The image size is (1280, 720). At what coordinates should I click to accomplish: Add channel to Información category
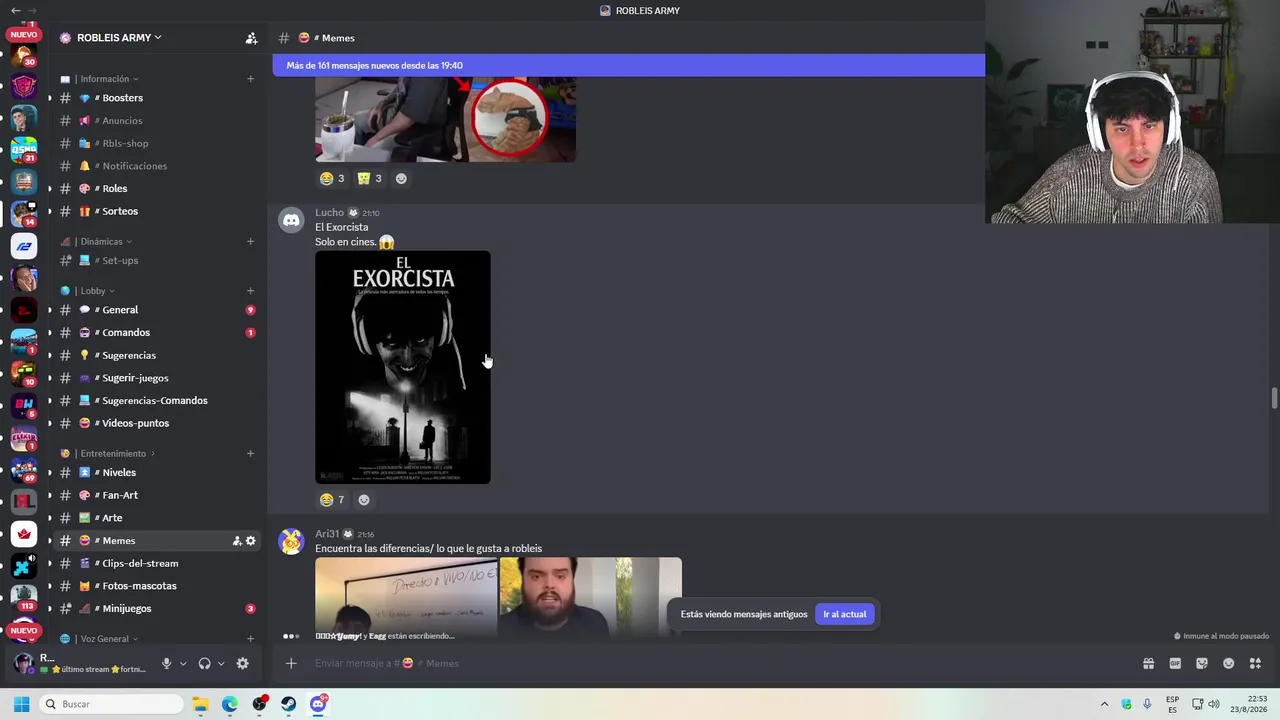click(x=250, y=79)
